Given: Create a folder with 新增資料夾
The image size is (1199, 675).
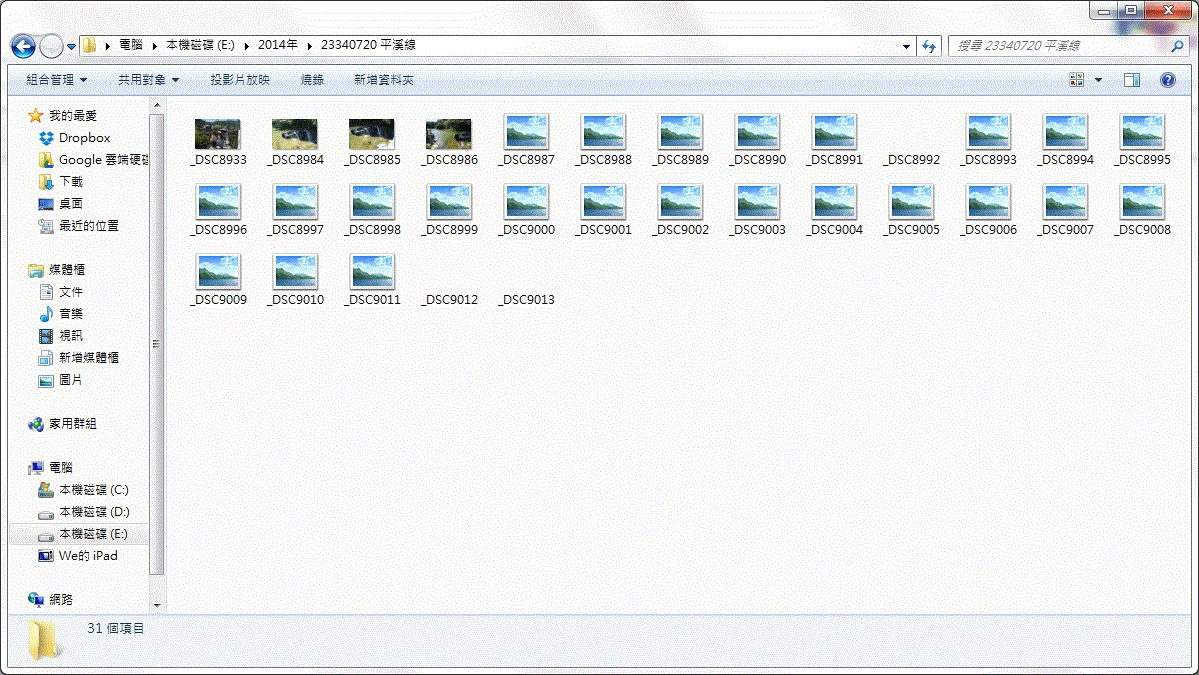Looking at the screenshot, I should click(384, 80).
